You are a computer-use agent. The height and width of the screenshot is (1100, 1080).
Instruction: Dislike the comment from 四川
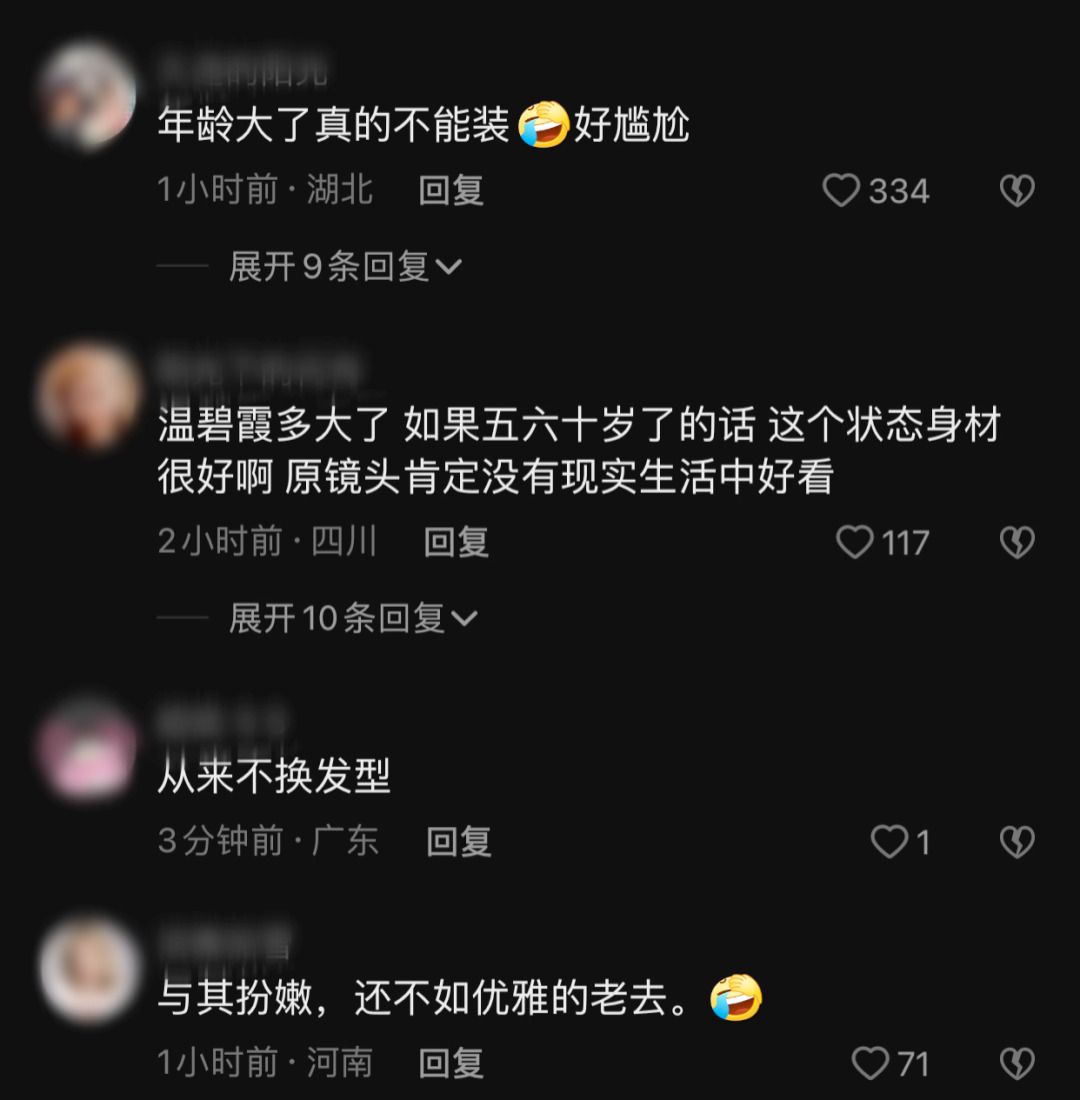click(1017, 542)
